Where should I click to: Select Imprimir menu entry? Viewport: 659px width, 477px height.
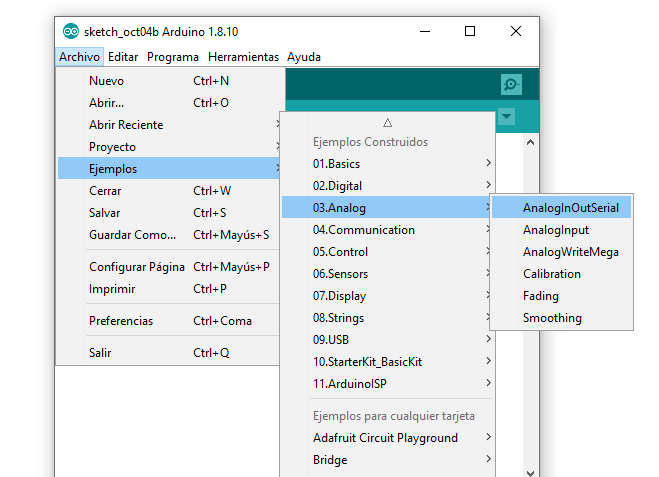click(x=169, y=289)
